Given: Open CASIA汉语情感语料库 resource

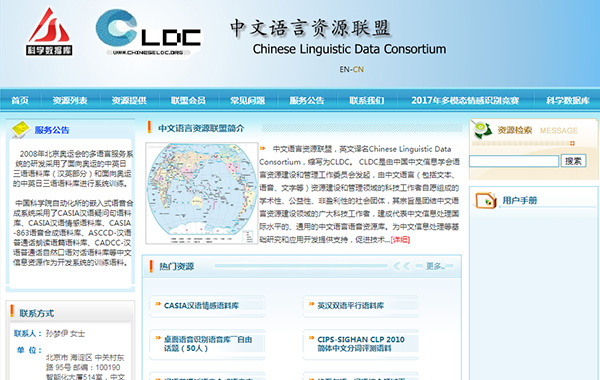Looking at the screenshot, I should (201, 305).
